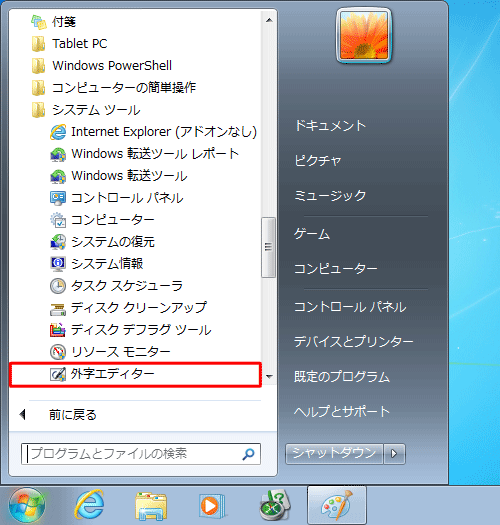Image resolution: width=500 pixels, height=525 pixels.
Task: Open システム情報 icon
Action: click(x=58, y=264)
